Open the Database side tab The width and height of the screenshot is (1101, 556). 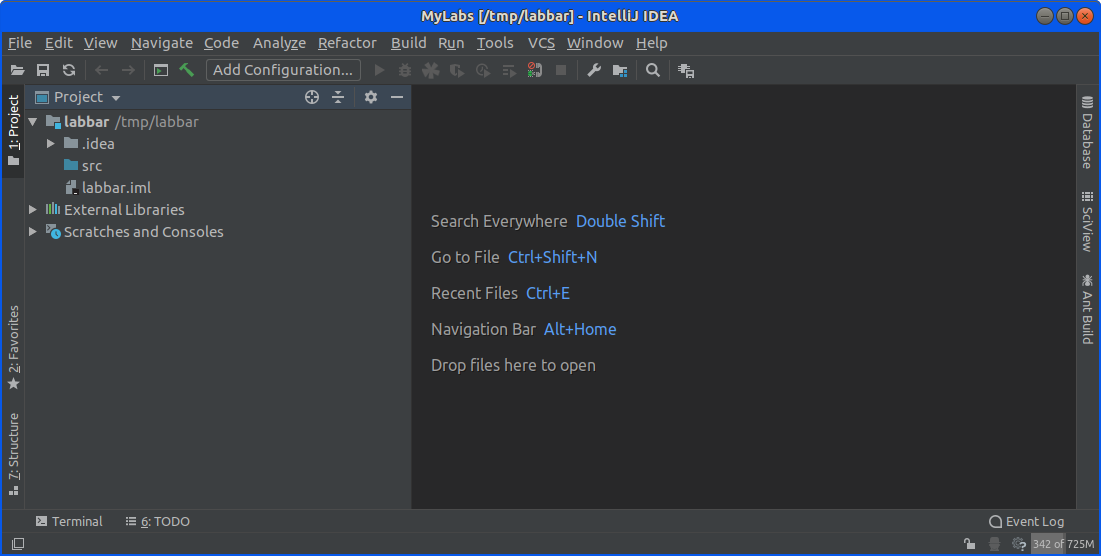pyautogui.click(x=1087, y=132)
